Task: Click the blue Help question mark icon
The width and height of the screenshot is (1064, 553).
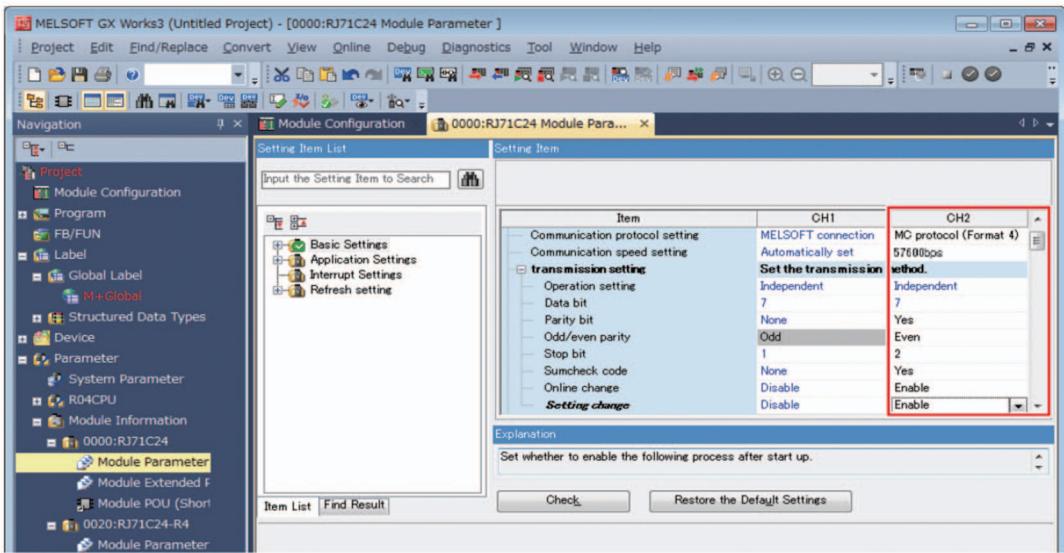Action: (132, 75)
